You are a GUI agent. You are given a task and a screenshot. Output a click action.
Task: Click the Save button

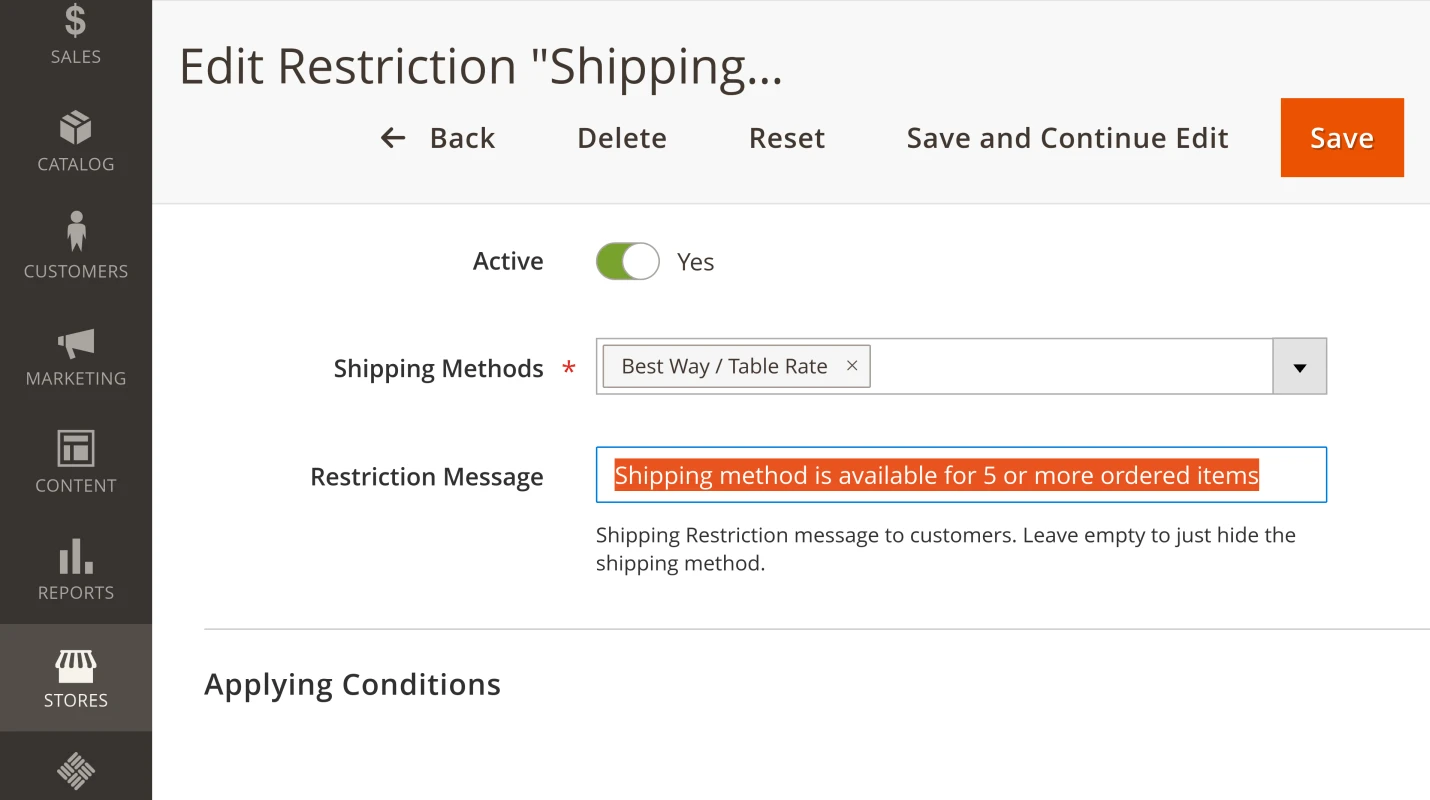tap(1342, 137)
